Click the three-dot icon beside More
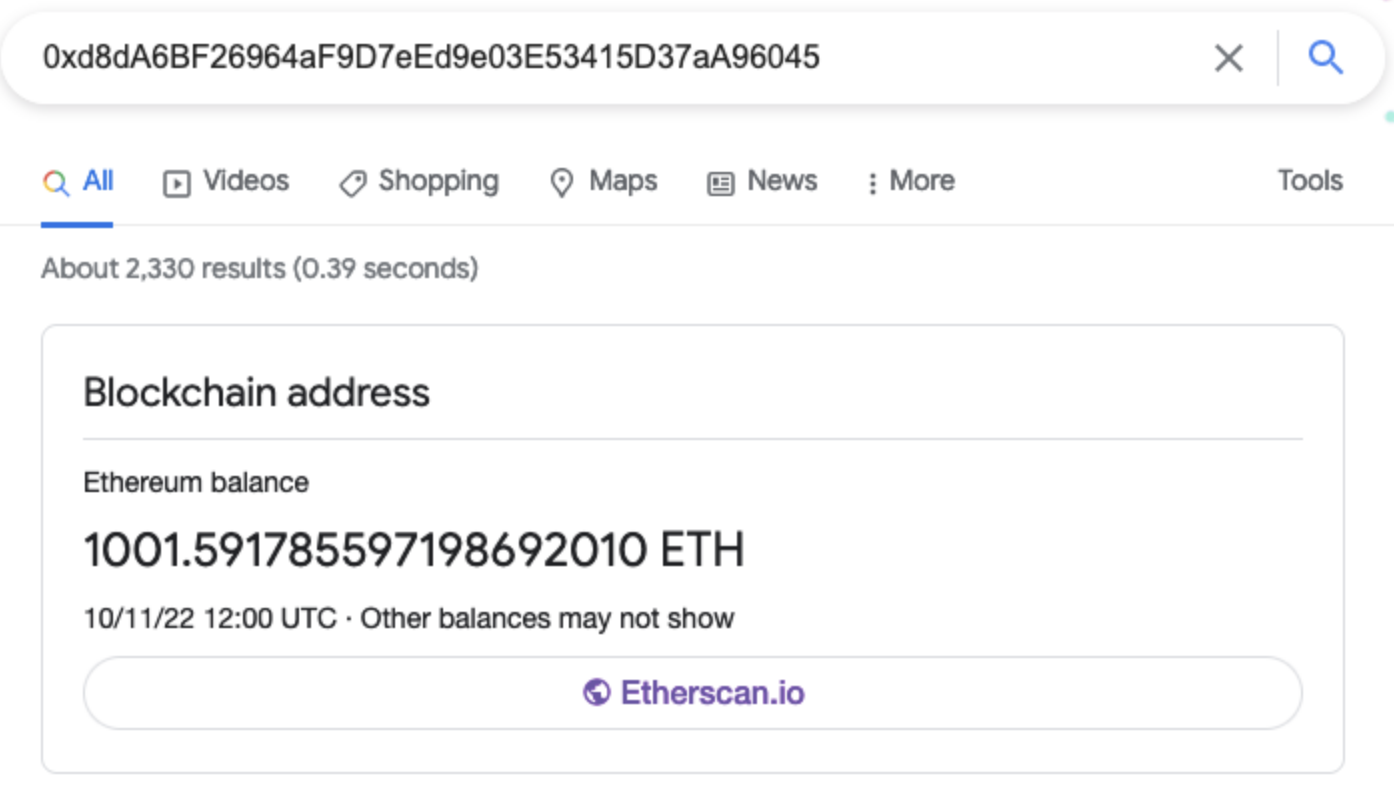Screen dimensions: 1394x790 (x=872, y=183)
